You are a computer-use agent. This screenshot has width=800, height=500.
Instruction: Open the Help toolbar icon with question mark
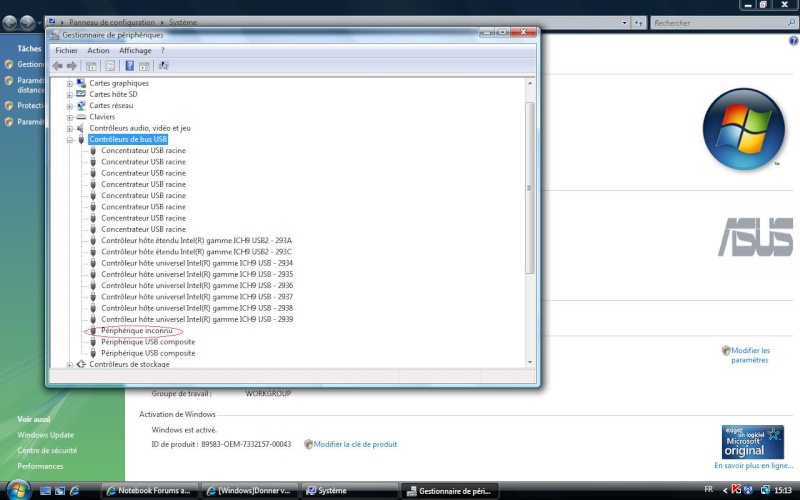[130, 66]
